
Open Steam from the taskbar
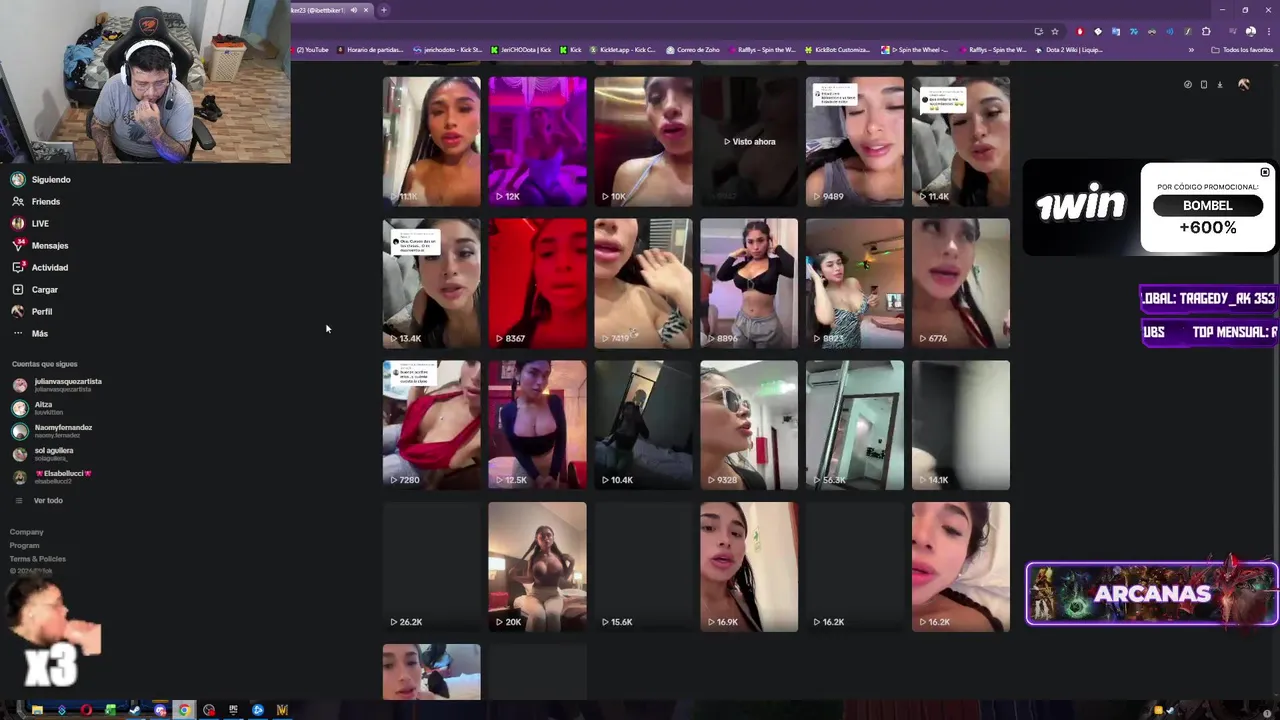[135, 710]
